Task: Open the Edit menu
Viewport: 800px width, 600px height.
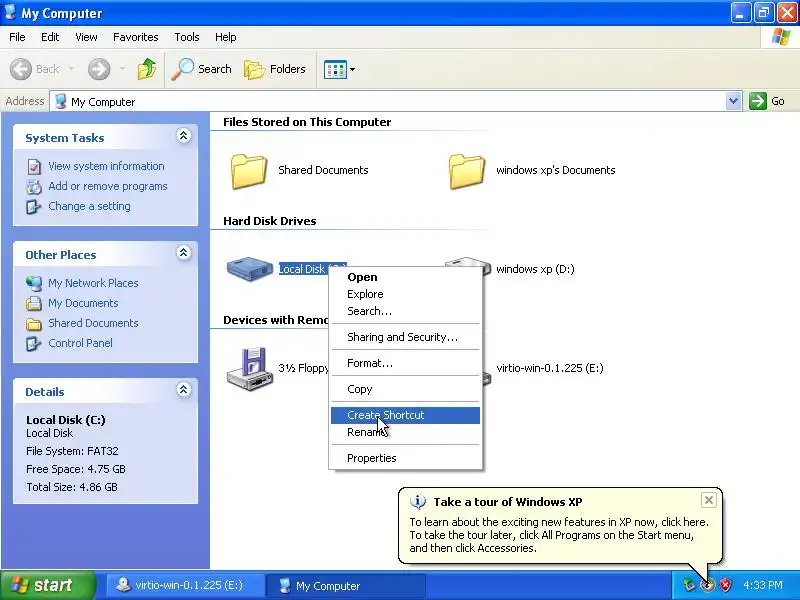Action: tap(50, 37)
